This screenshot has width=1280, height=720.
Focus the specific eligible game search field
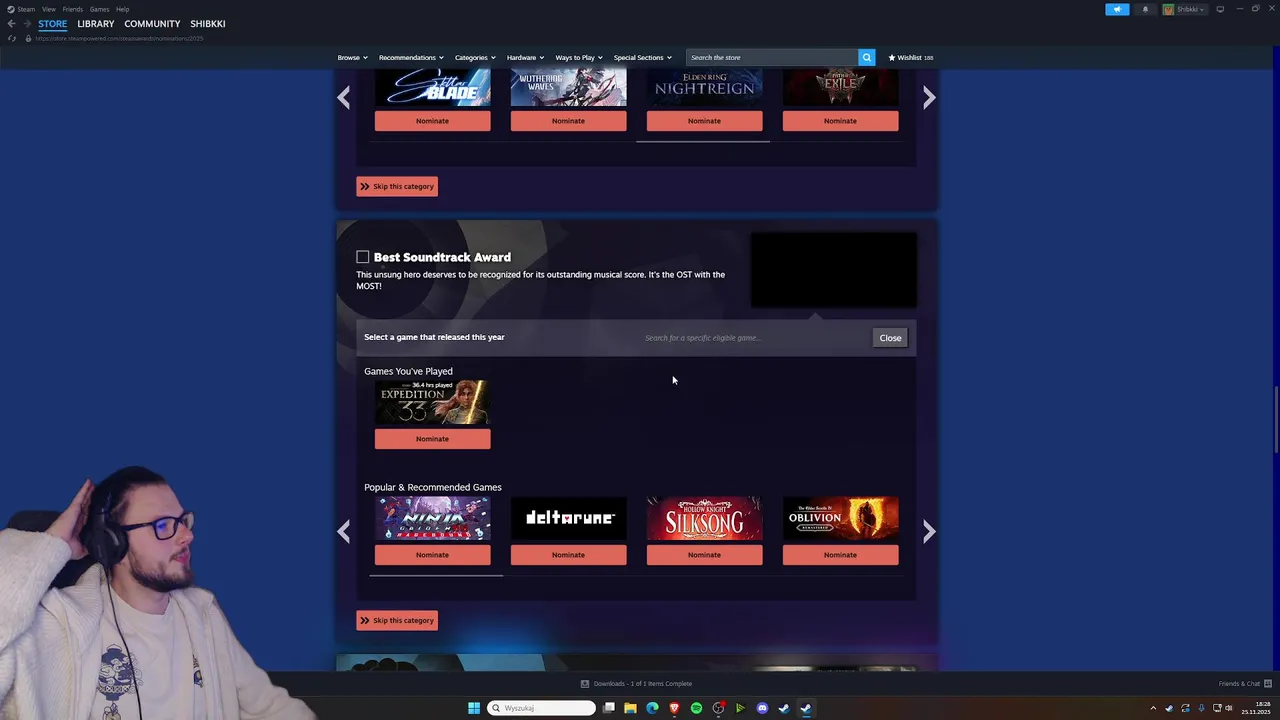click(754, 338)
